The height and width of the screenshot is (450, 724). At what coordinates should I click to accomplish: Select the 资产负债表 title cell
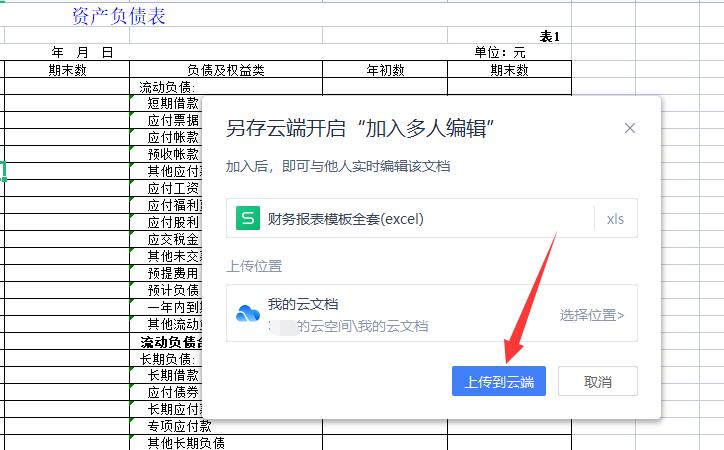119,16
